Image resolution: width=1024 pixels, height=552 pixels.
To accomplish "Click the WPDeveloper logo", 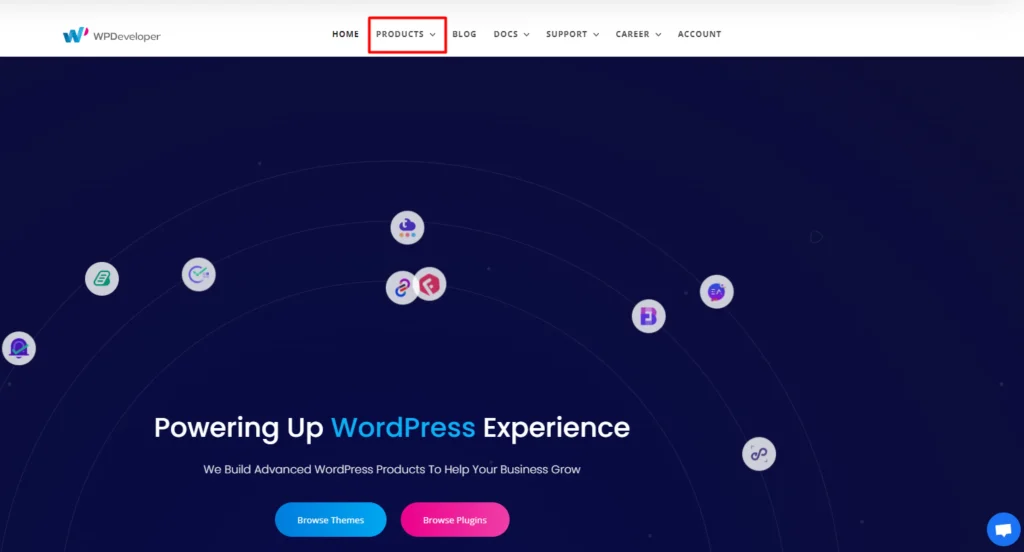I will coord(112,35).
